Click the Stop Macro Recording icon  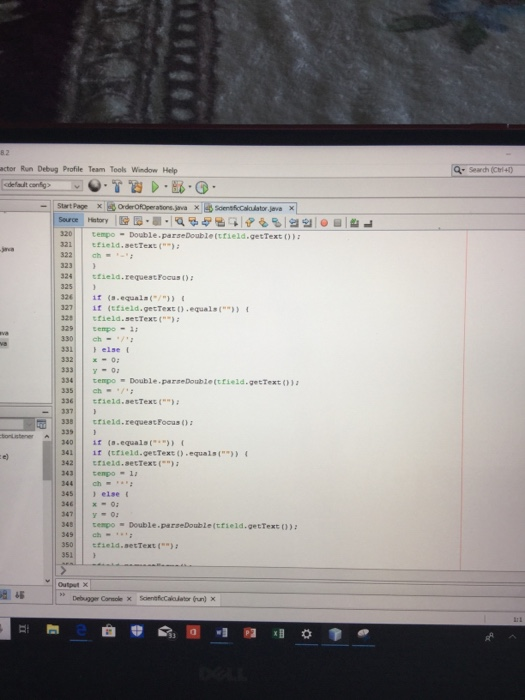point(338,222)
